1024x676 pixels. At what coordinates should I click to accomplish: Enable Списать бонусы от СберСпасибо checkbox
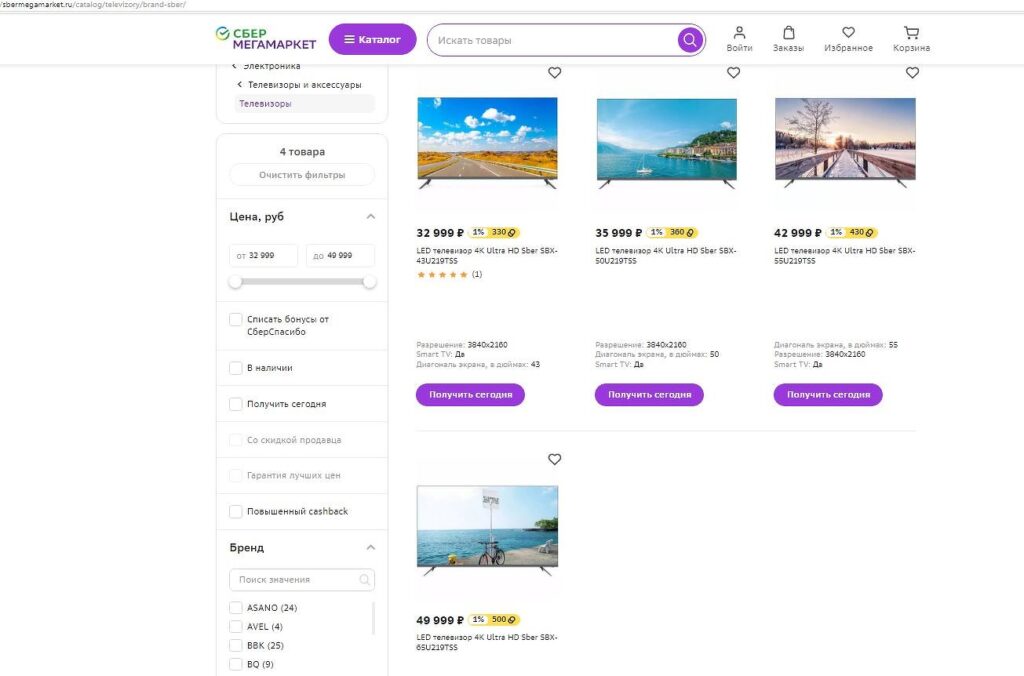pyautogui.click(x=236, y=319)
